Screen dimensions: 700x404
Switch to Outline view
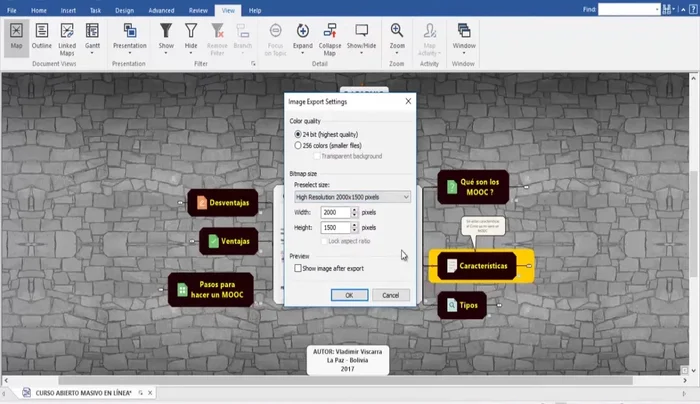42,32
